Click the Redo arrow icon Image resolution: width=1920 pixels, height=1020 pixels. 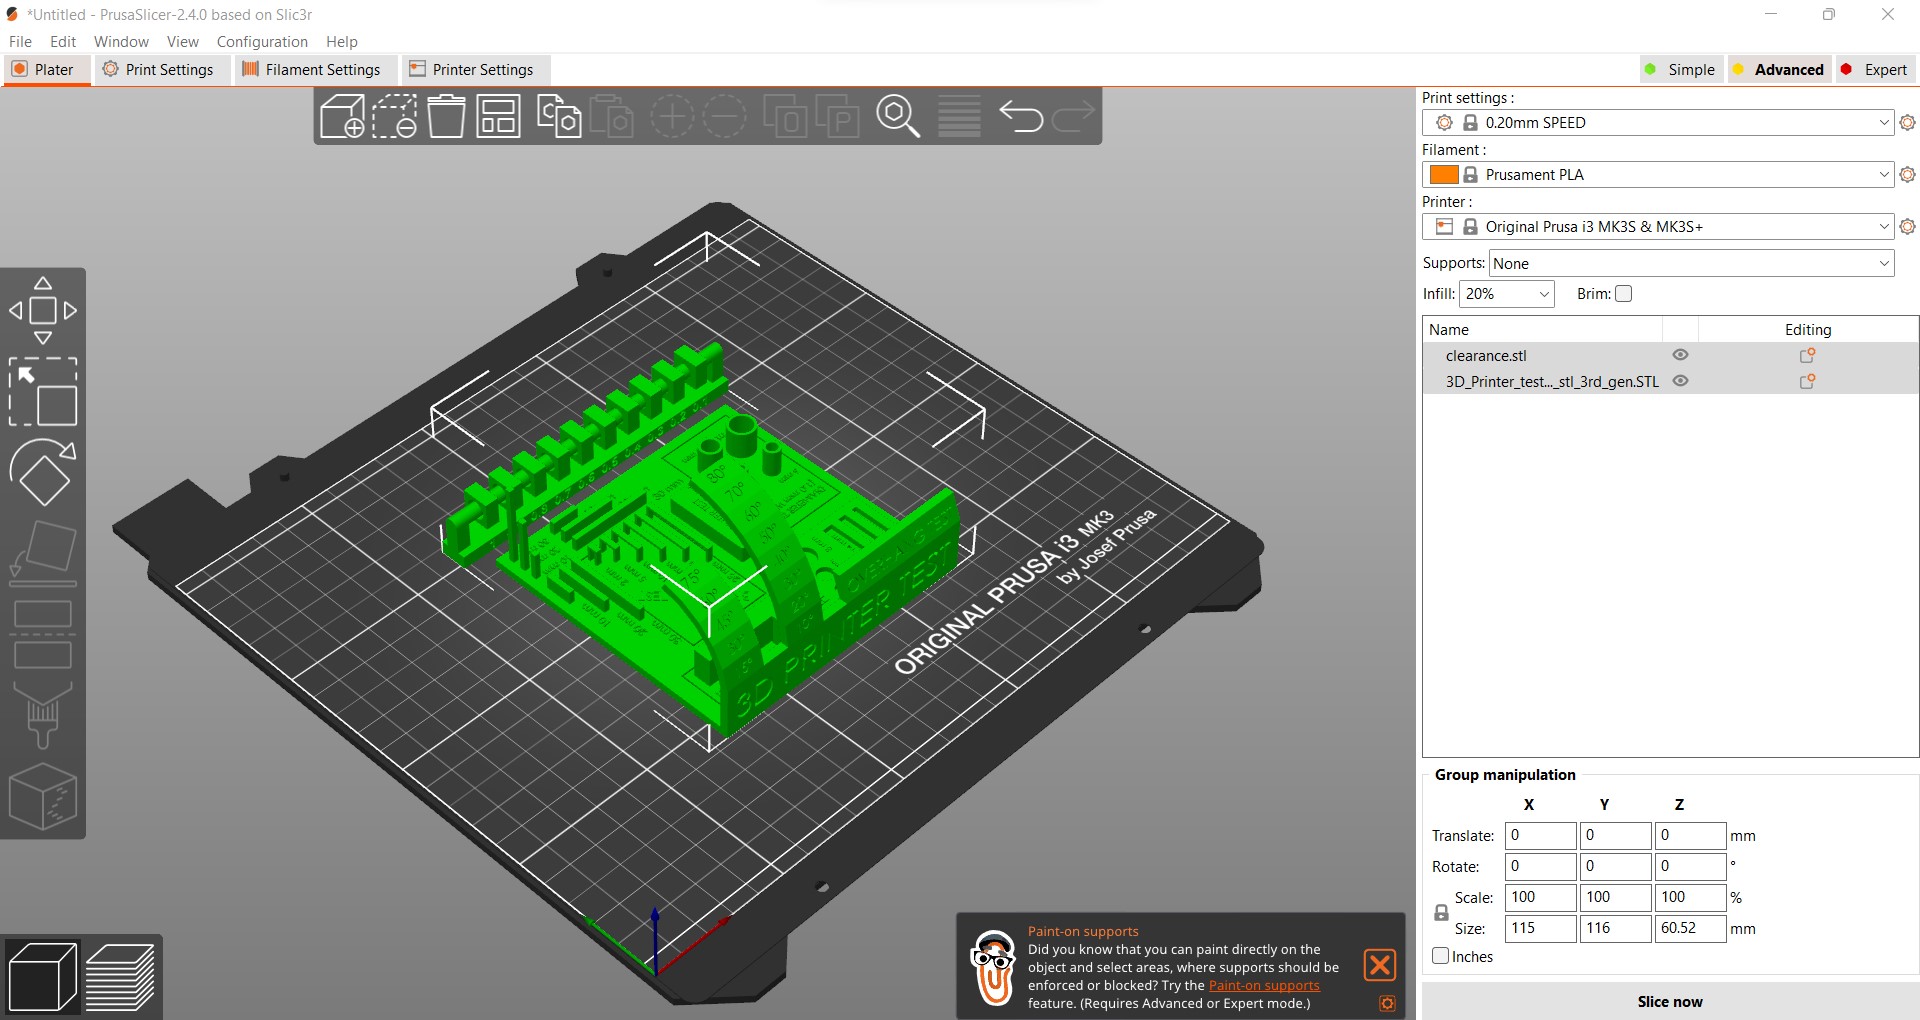tap(1073, 117)
